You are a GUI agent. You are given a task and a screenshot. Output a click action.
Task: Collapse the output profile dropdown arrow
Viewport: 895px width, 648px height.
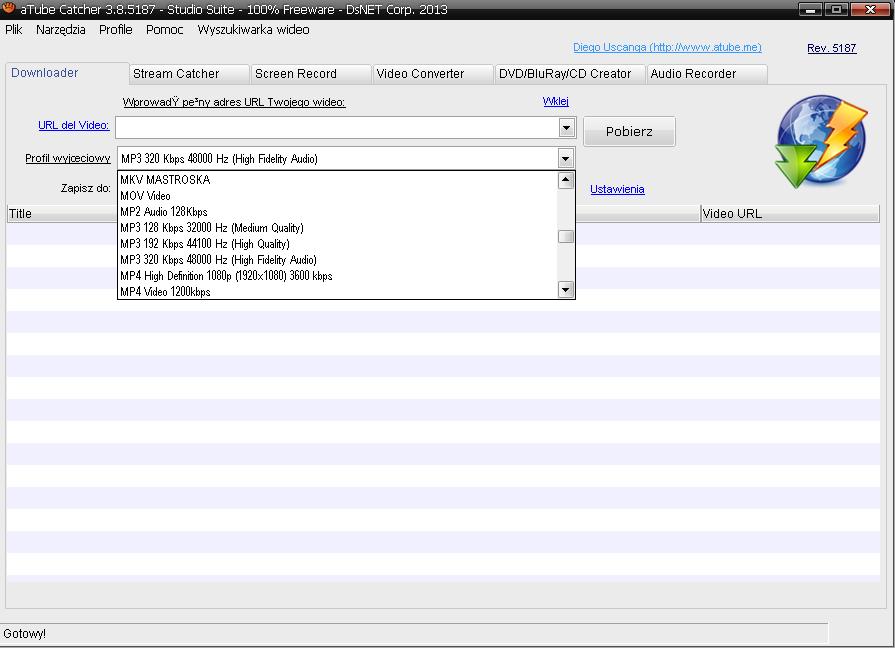tap(565, 159)
